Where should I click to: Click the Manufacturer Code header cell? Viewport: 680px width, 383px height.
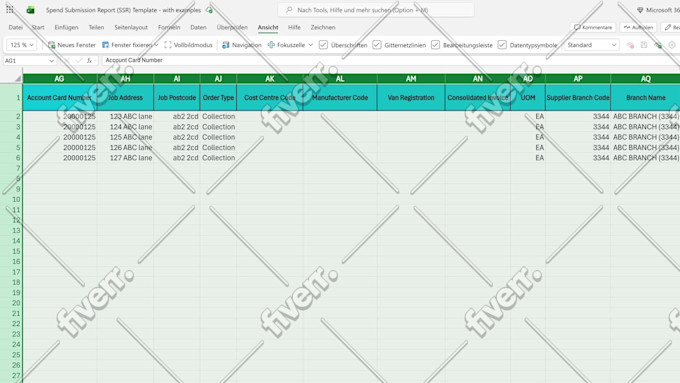tap(340, 98)
